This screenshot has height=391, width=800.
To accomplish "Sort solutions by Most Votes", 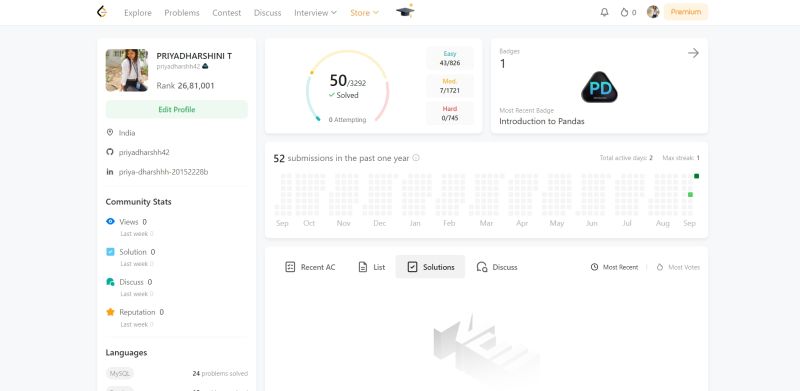I will click(678, 267).
